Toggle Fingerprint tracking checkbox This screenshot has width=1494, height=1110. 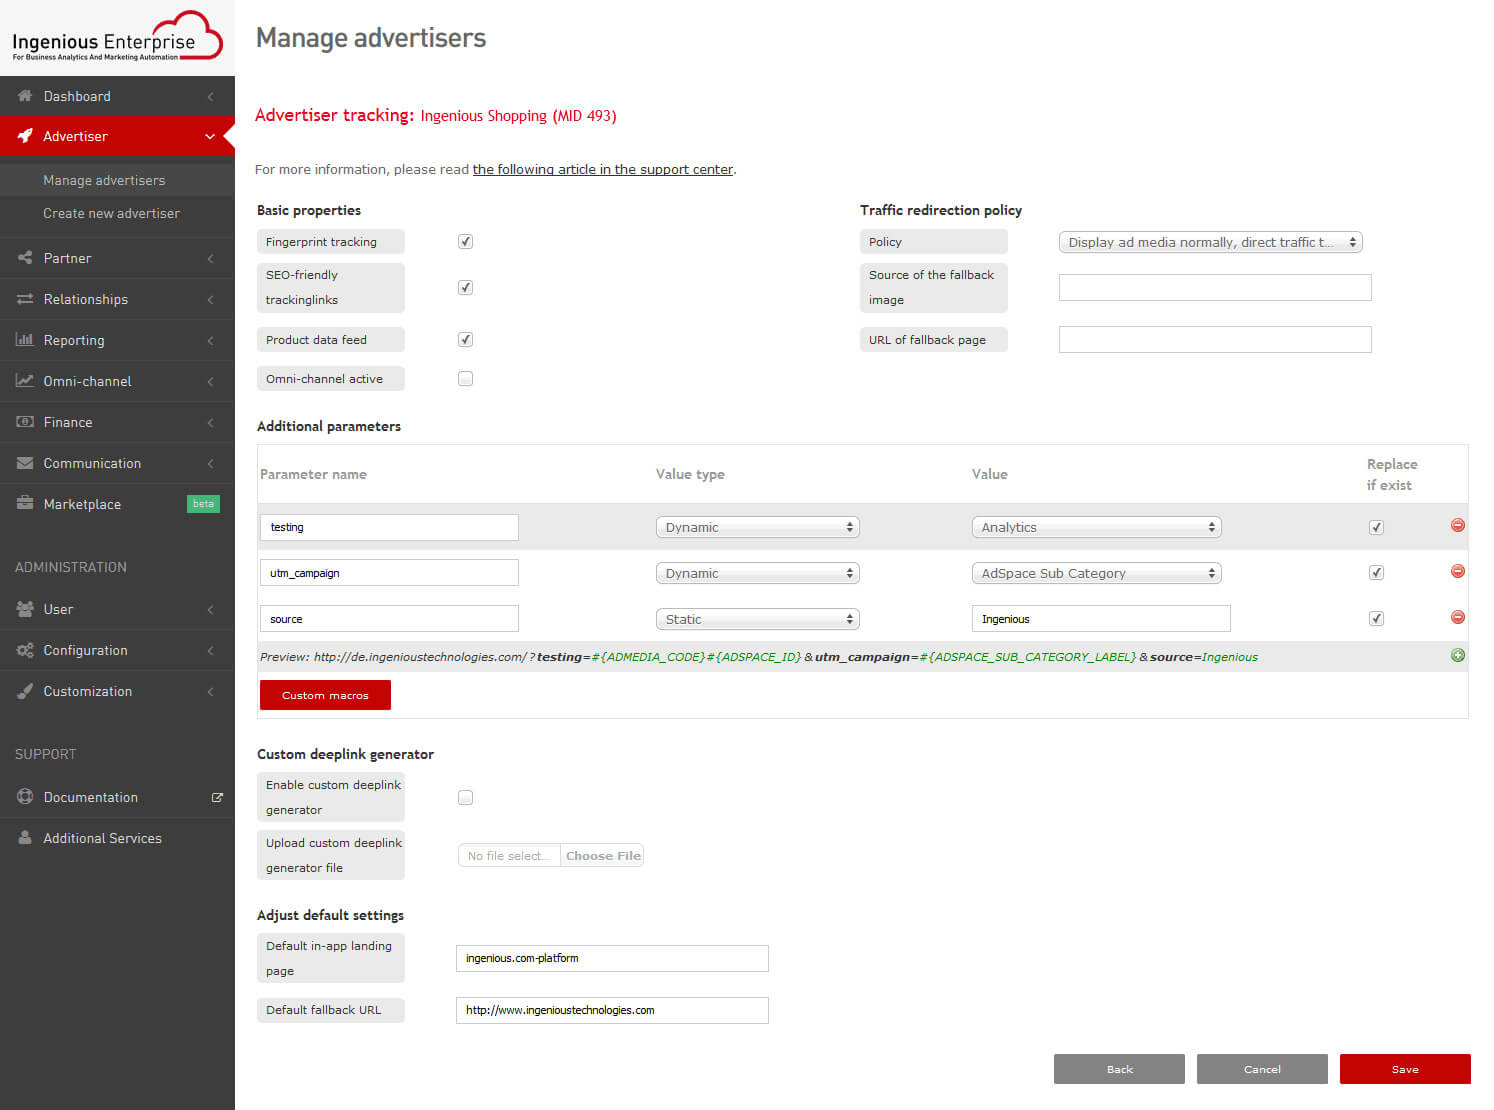coord(465,241)
